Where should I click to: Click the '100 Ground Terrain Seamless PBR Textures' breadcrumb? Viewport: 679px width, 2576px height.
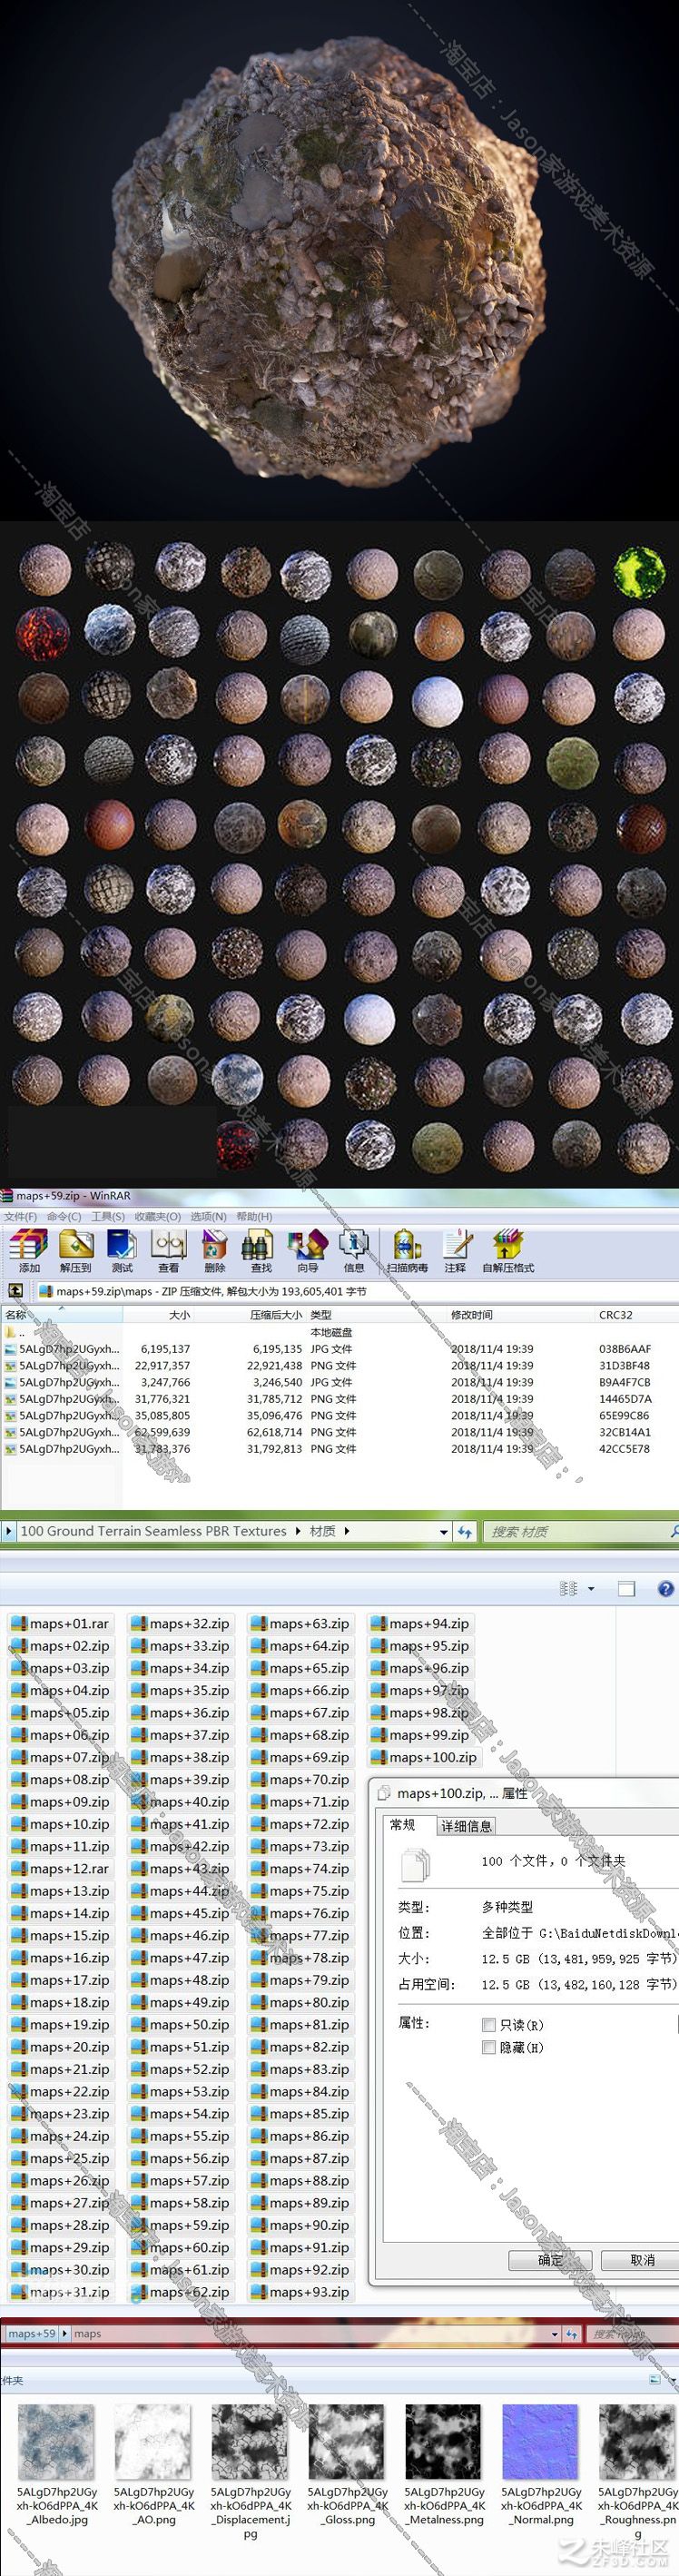coord(153,1531)
